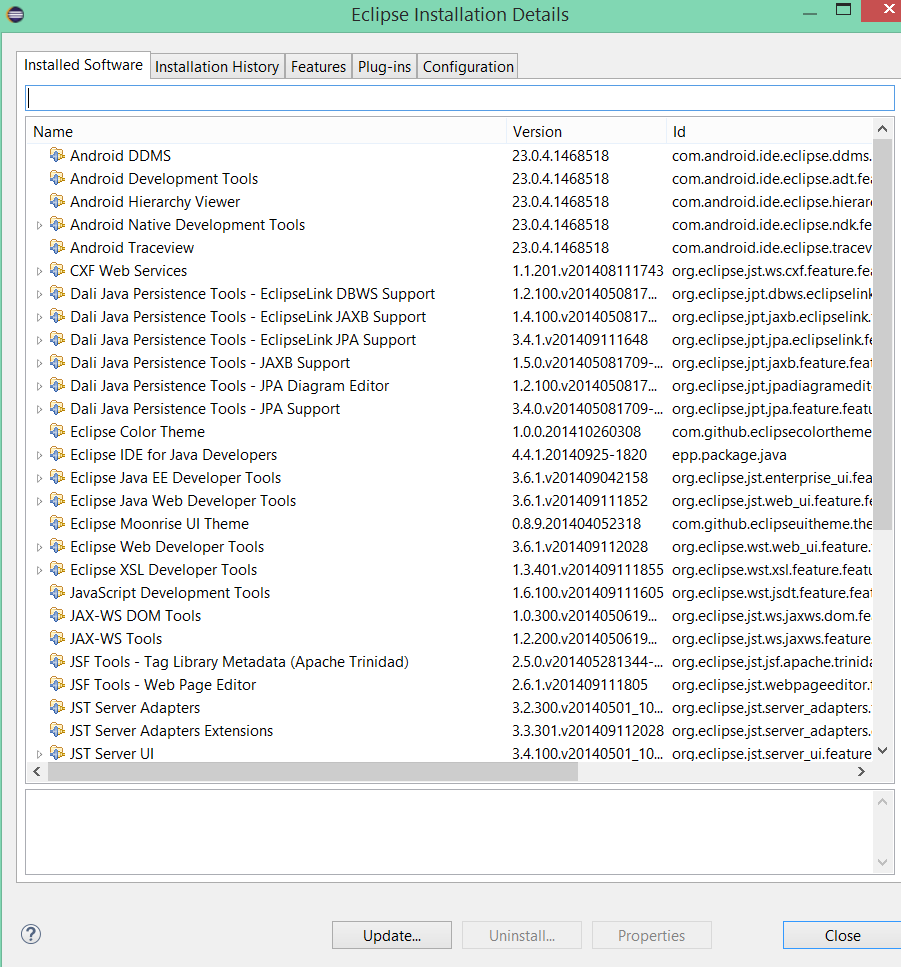
Task: Select Dali JPA Support row text
Action: 205,409
